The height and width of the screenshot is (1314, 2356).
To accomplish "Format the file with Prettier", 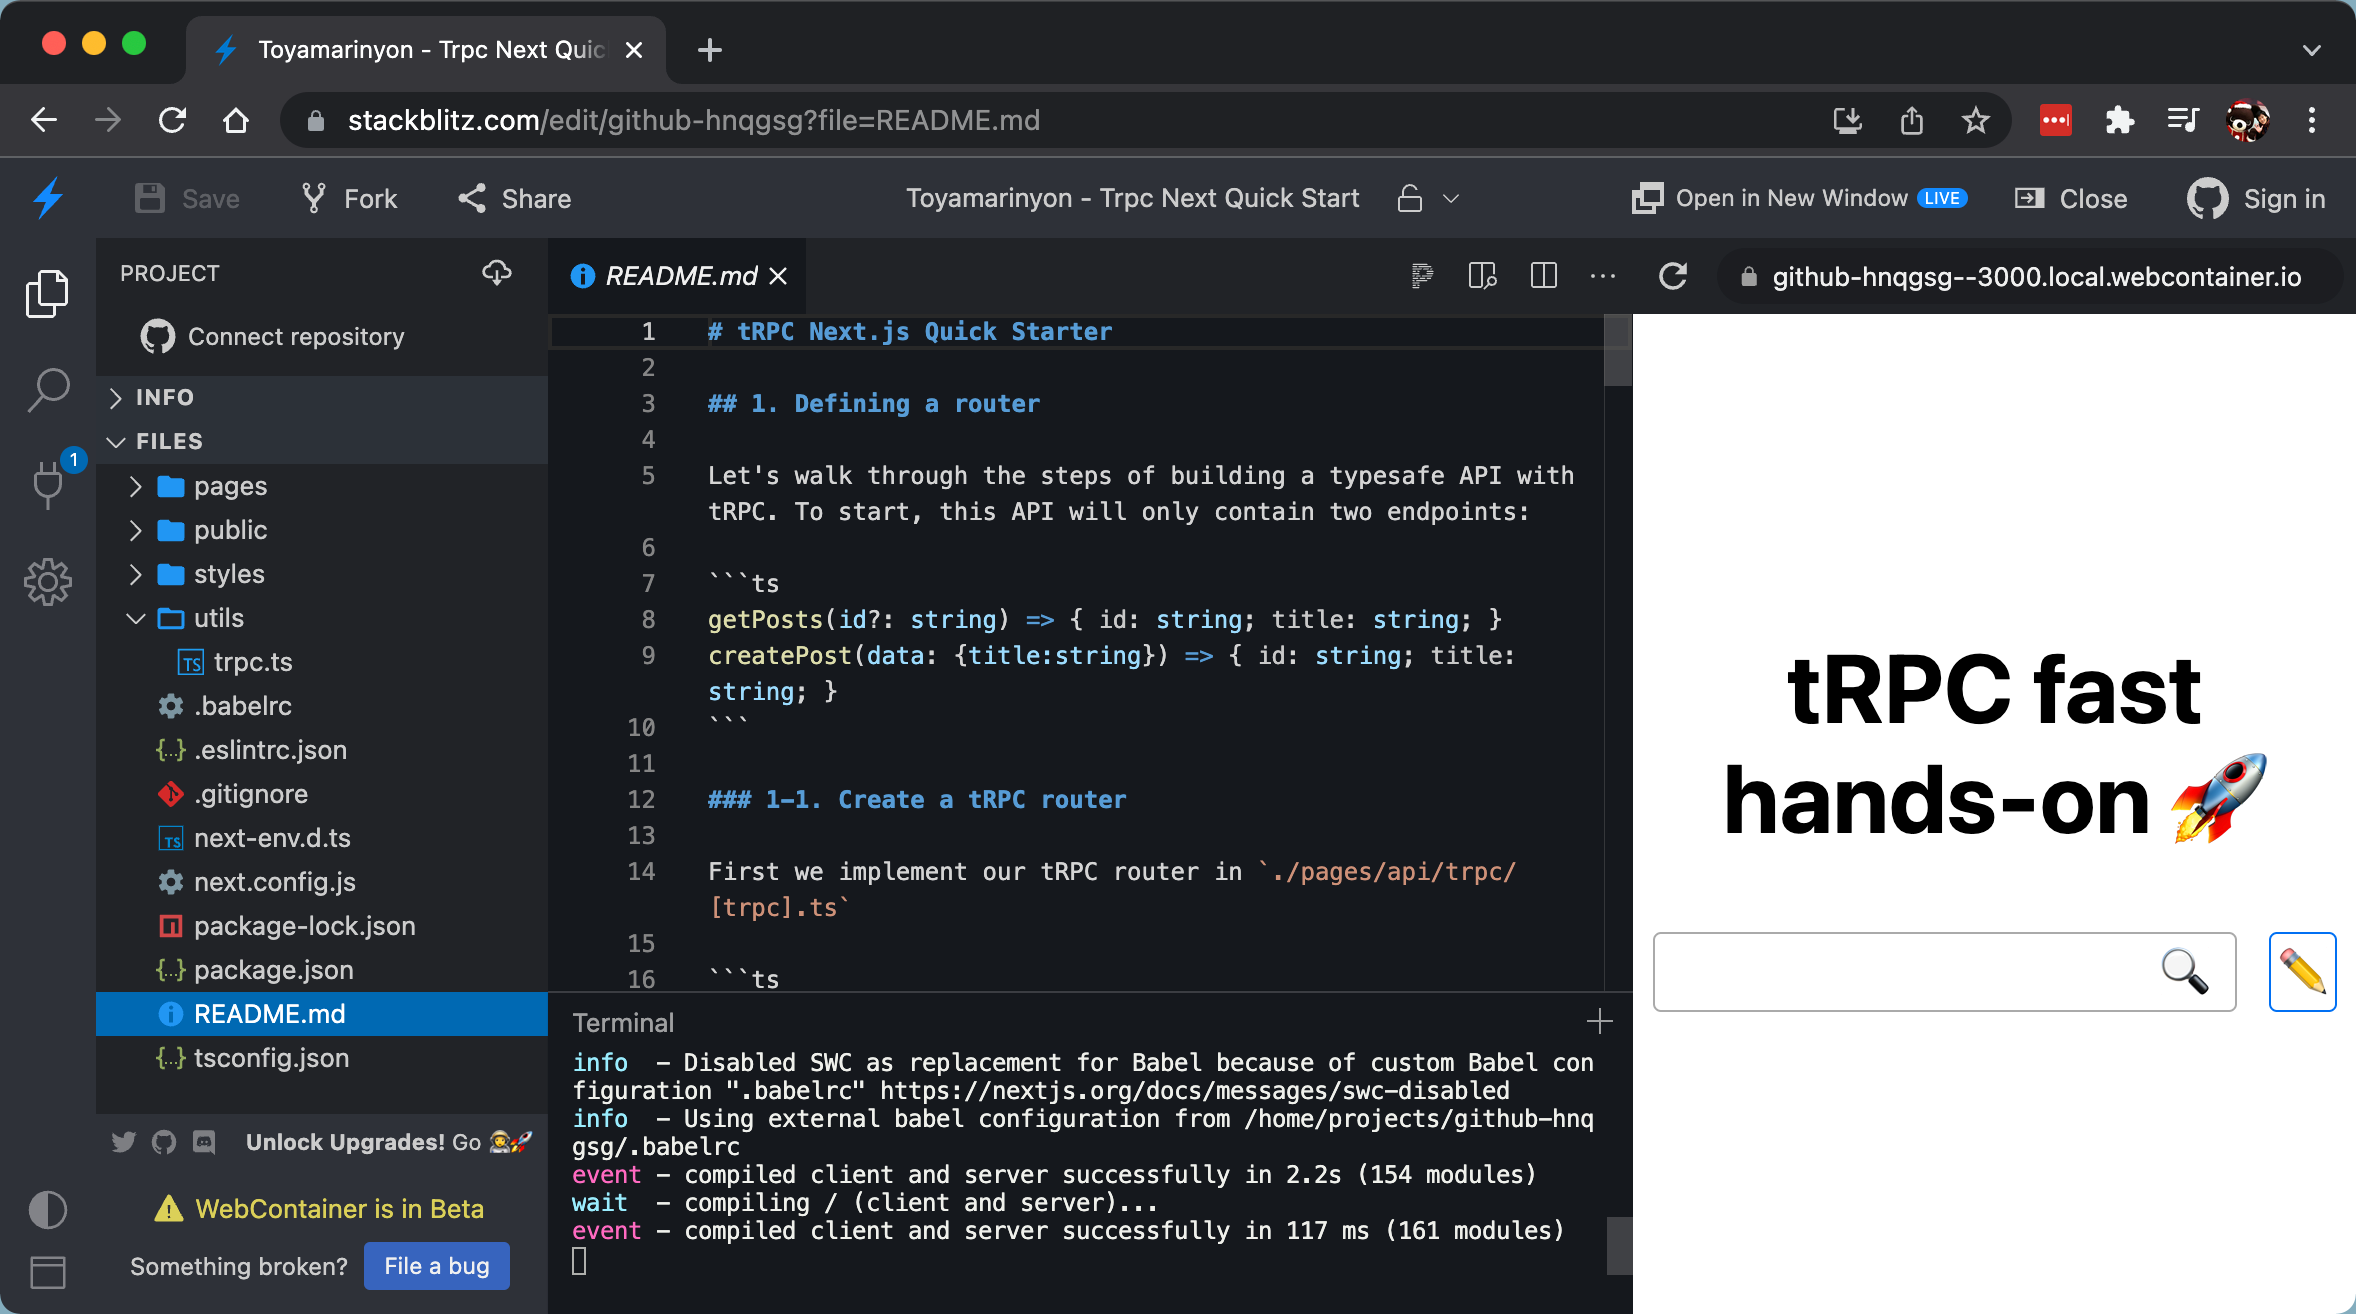I will 1422,277.
